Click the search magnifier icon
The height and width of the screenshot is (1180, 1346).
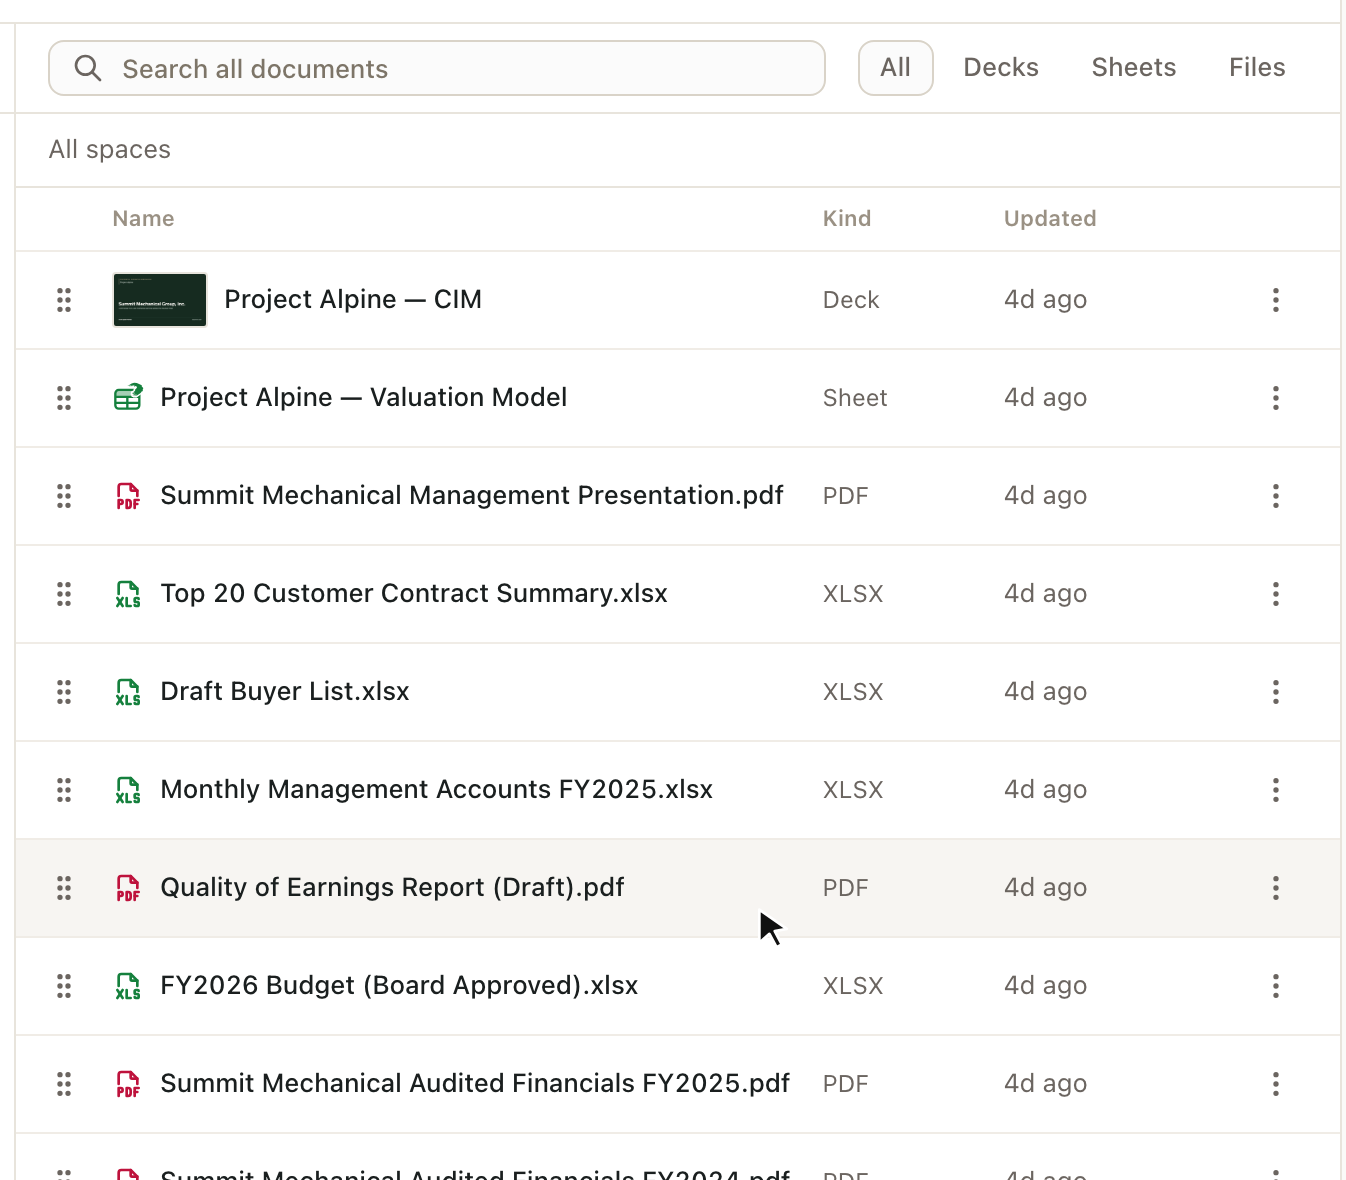pyautogui.click(x=88, y=68)
